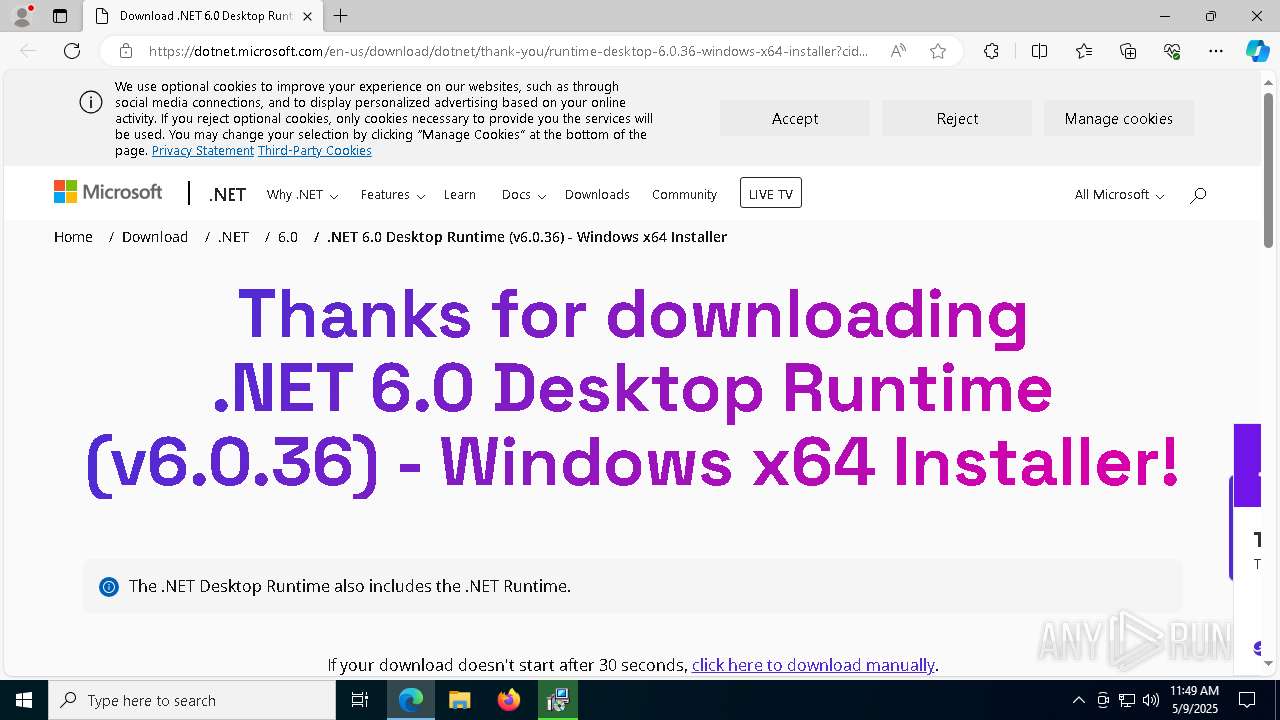The image size is (1280, 720).
Task: Open the Community menu item
Action: [x=684, y=195]
